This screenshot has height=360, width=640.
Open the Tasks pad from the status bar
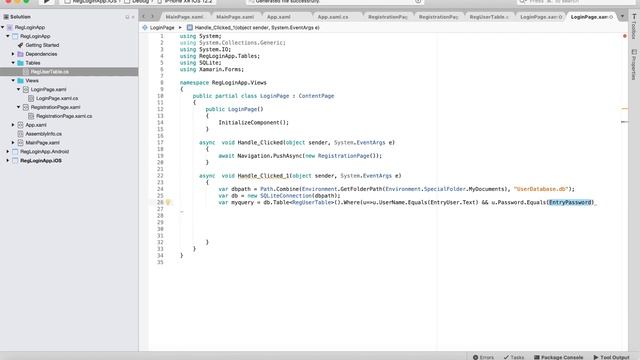coord(514,357)
